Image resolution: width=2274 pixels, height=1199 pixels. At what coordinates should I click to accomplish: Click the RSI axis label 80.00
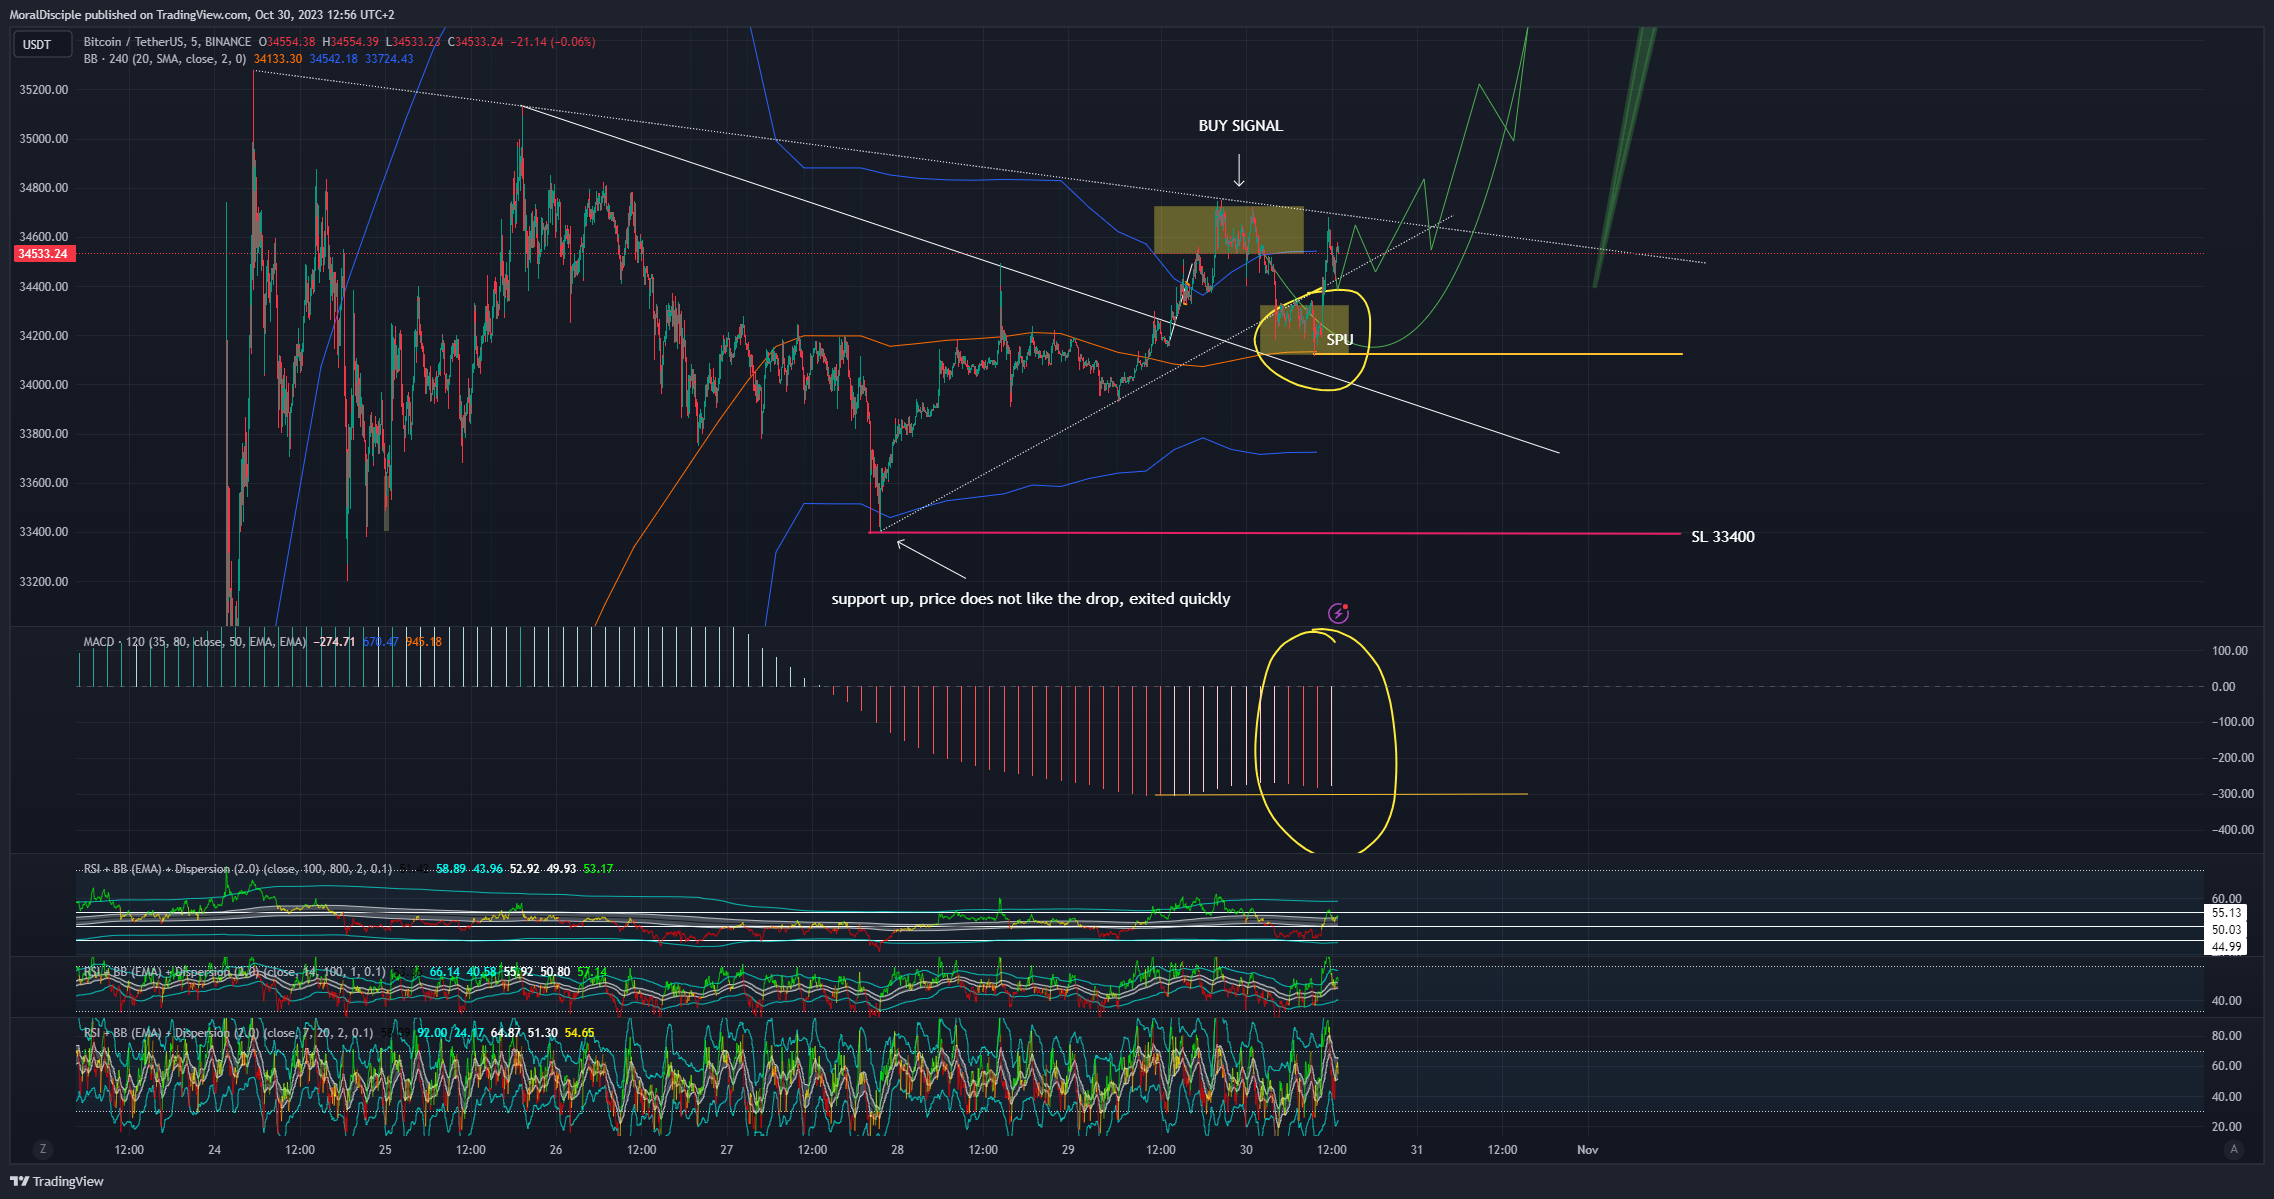pos(2227,1036)
